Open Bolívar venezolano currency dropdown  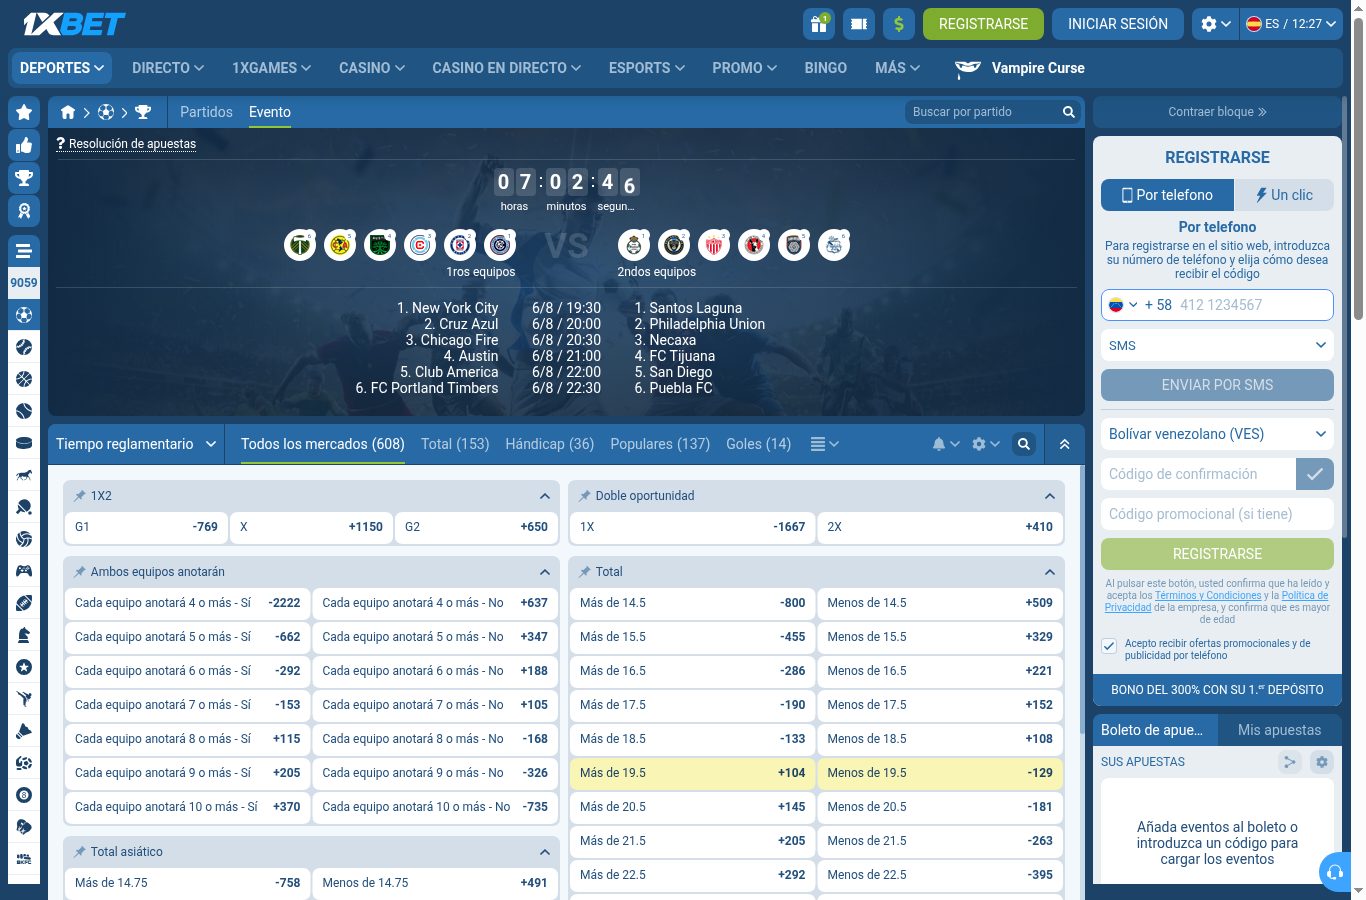click(x=1217, y=434)
